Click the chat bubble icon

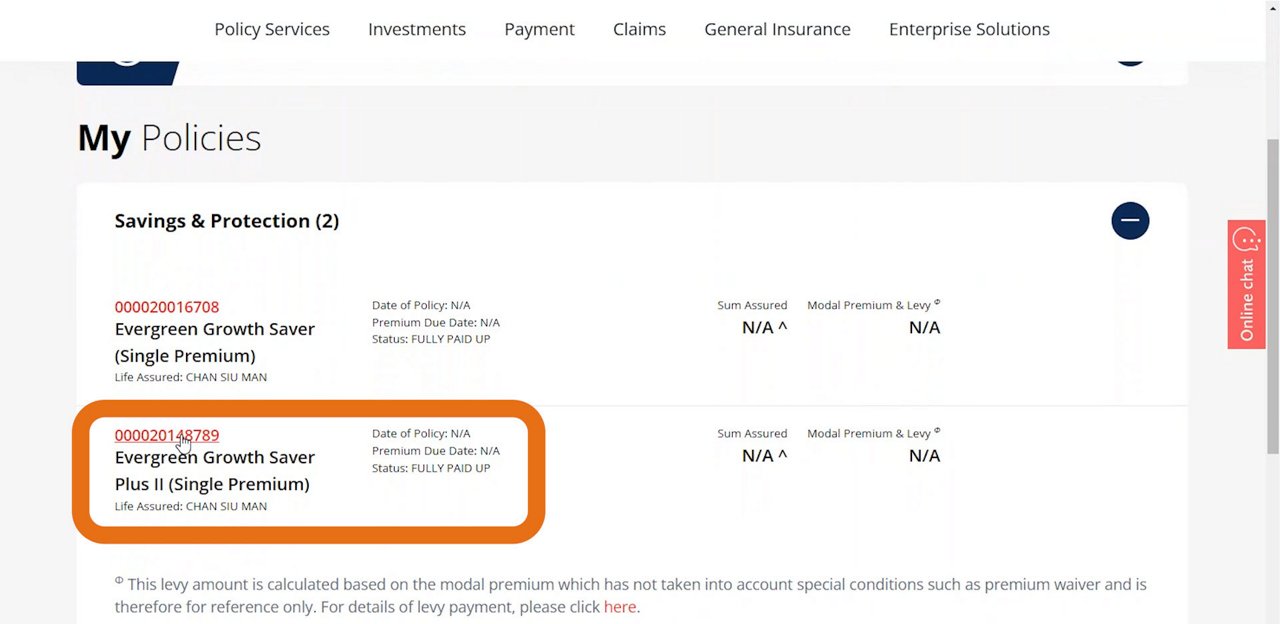[1246, 240]
